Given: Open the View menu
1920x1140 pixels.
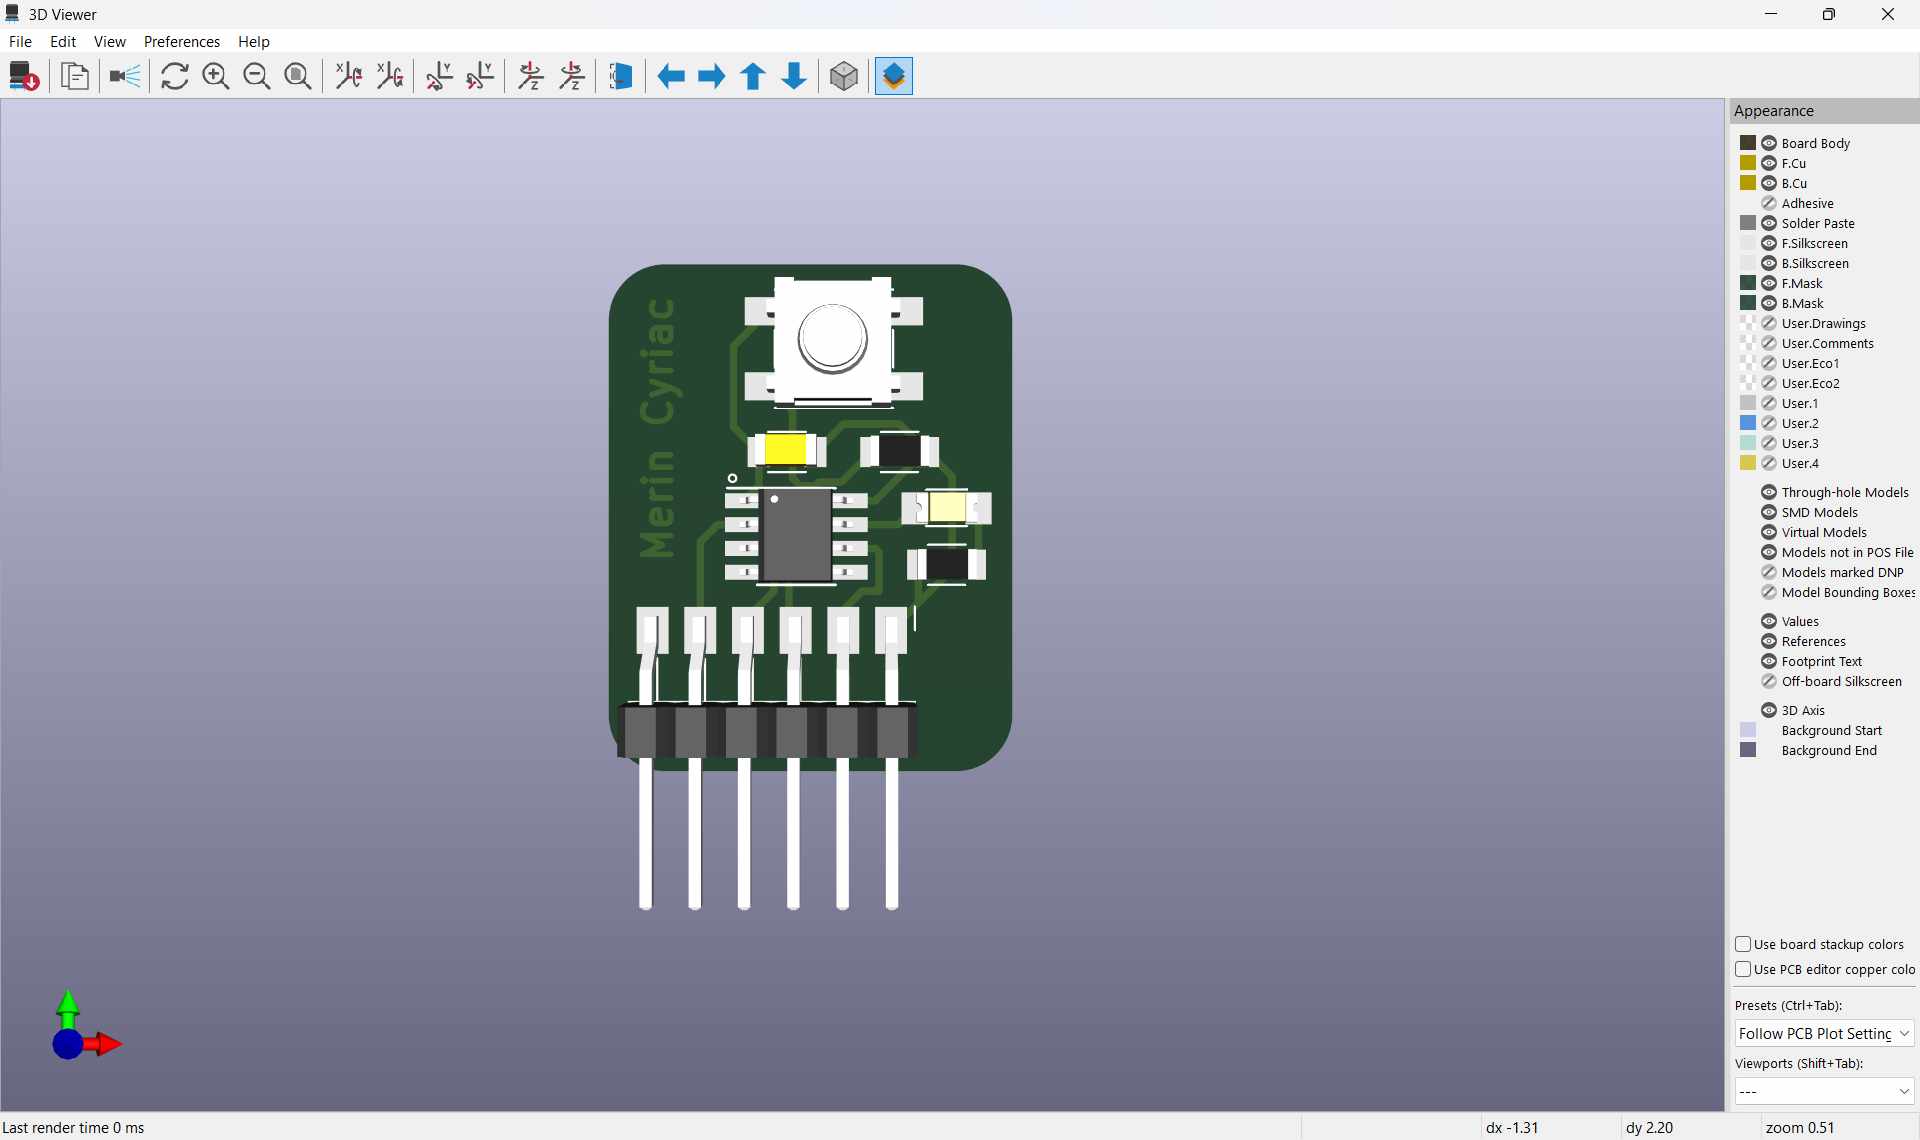Looking at the screenshot, I should [x=110, y=41].
